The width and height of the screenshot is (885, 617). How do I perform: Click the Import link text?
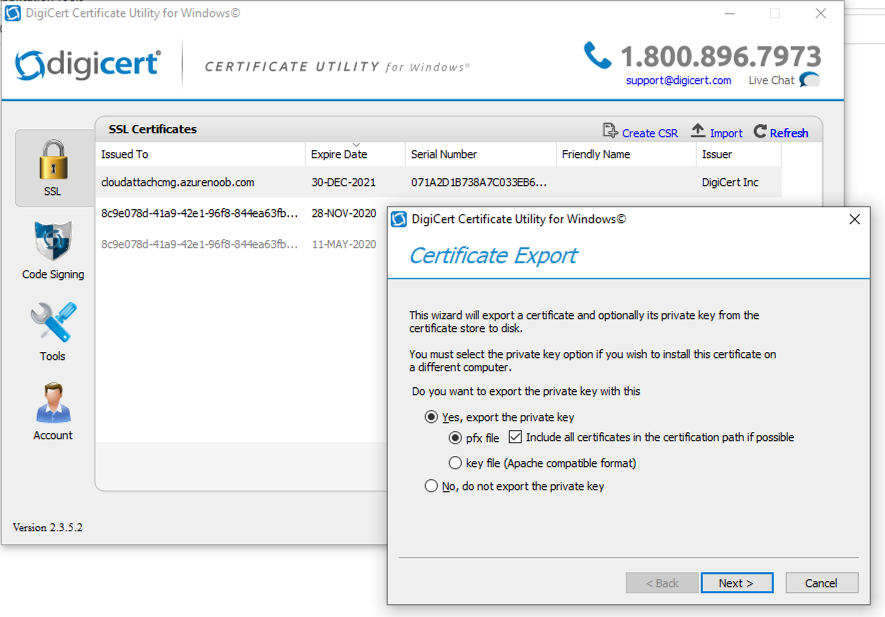[x=726, y=133]
